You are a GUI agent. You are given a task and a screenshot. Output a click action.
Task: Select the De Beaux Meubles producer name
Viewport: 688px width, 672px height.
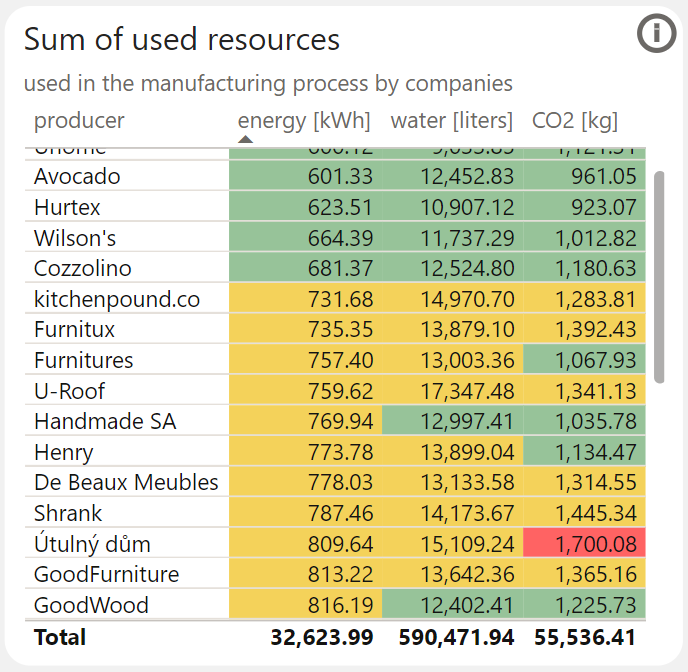click(x=126, y=482)
